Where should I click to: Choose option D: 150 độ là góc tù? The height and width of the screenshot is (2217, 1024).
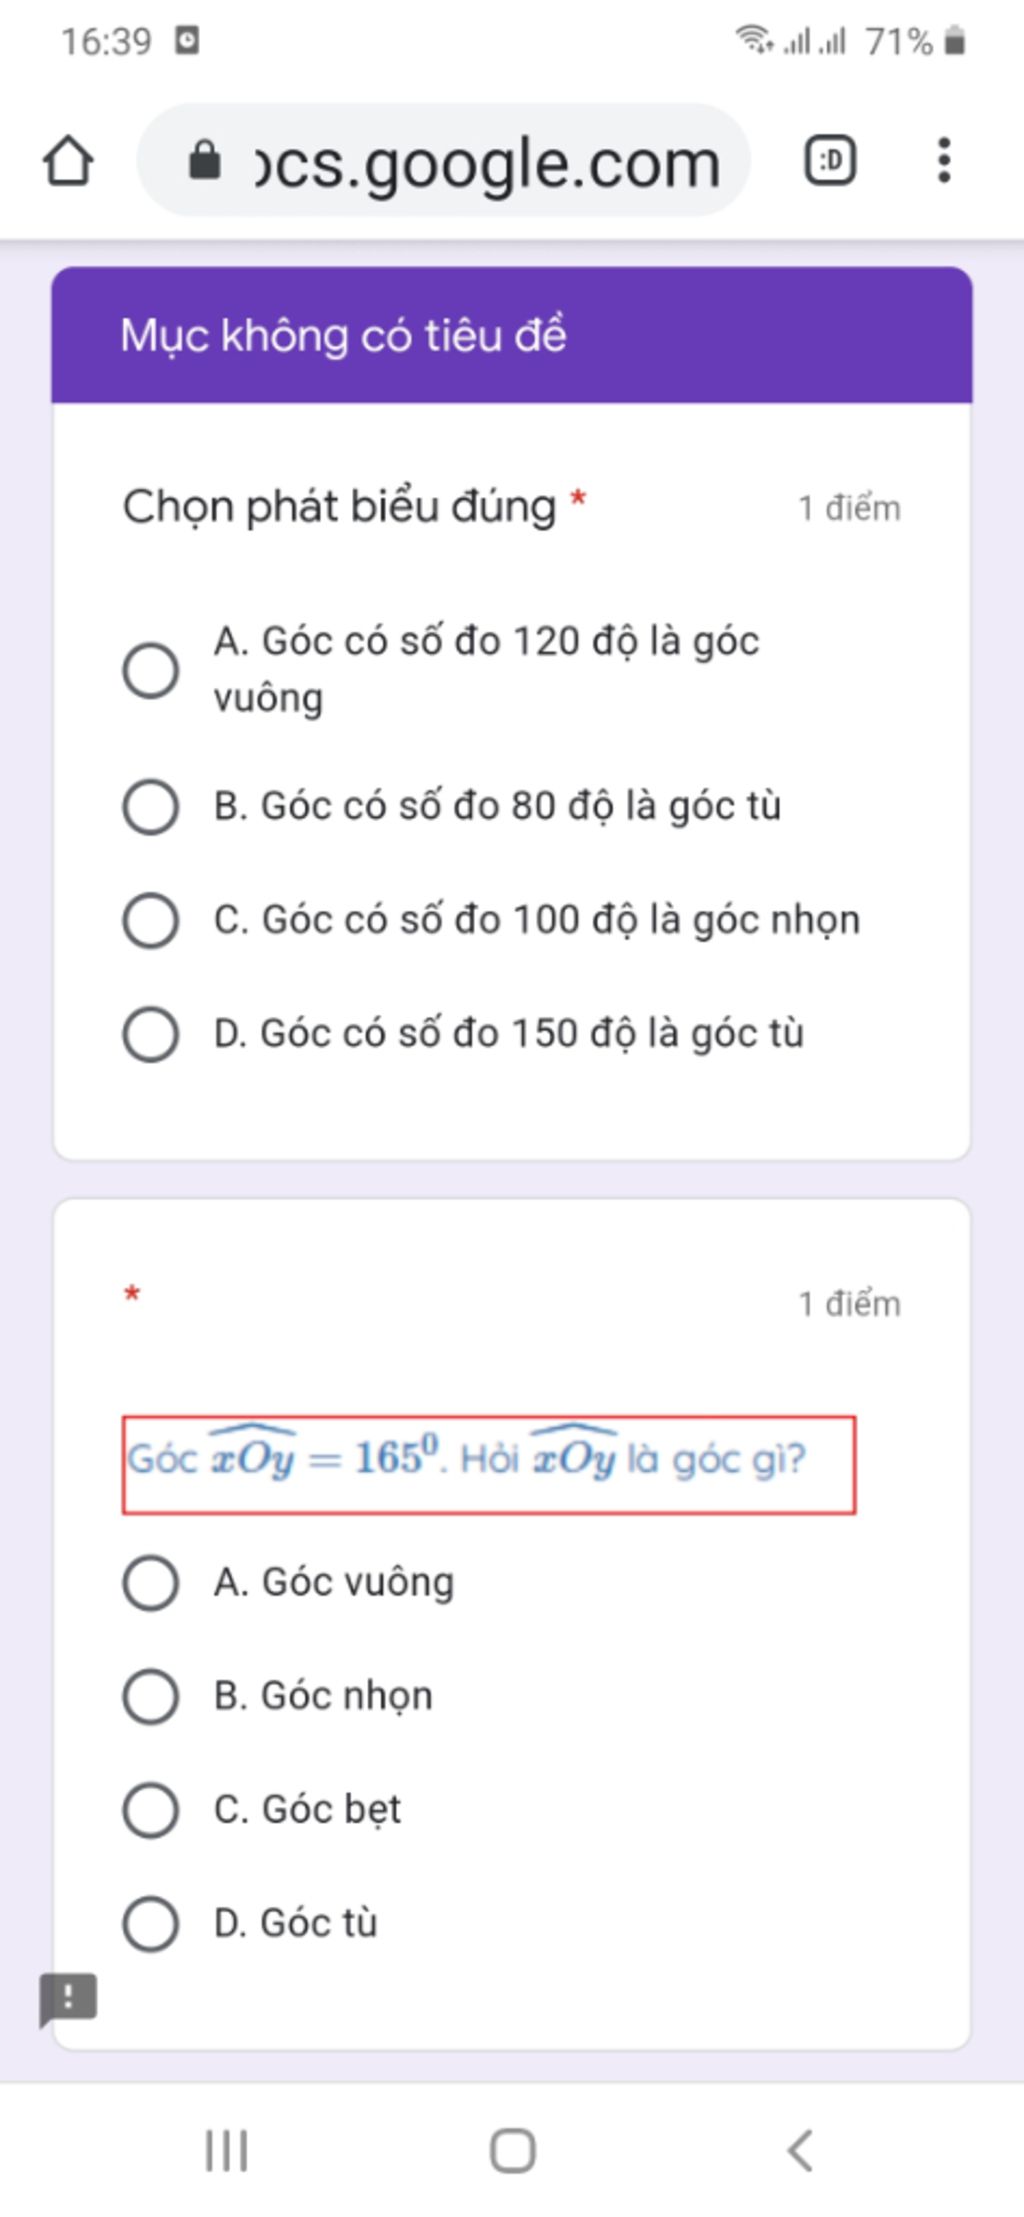[151, 1034]
